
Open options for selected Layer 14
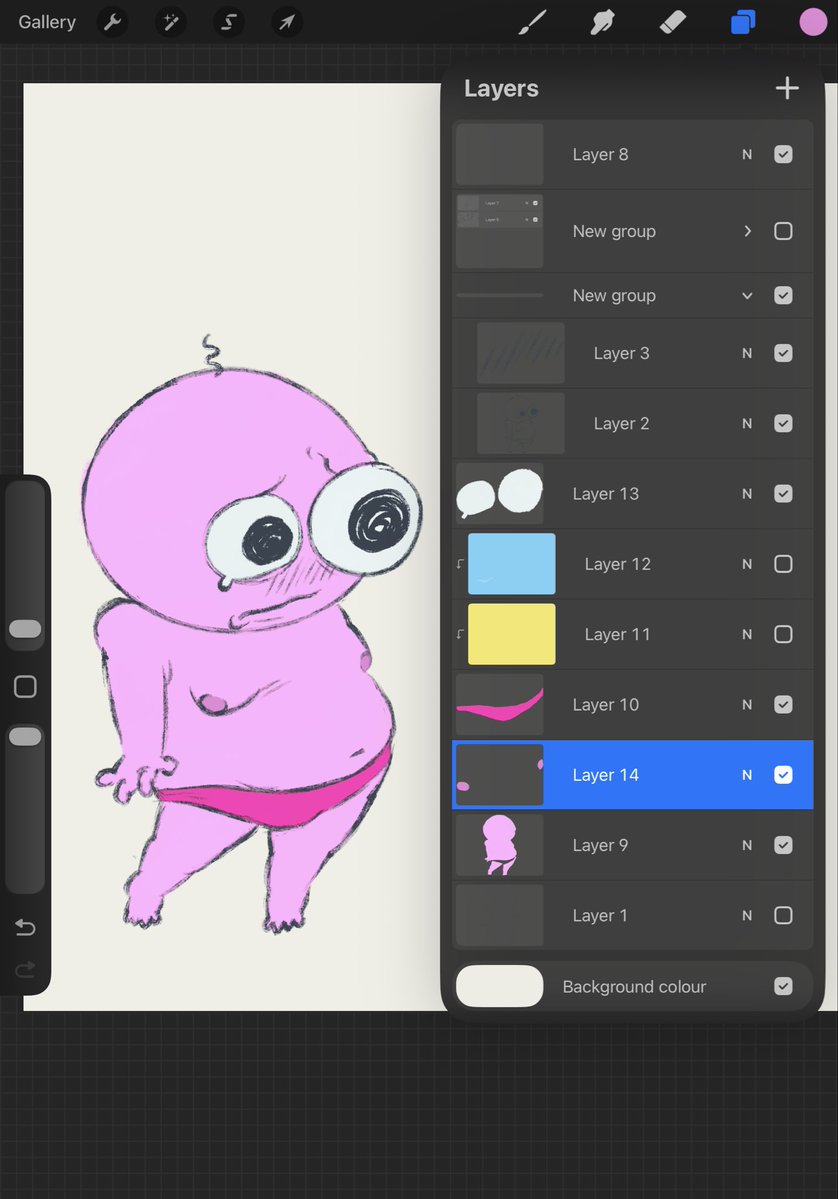[632, 775]
